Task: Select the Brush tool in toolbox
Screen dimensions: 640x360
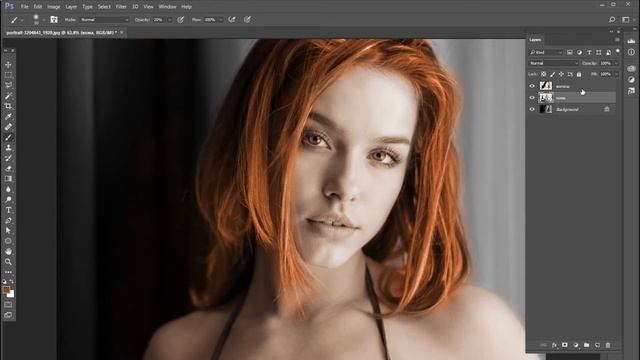Action: [8, 138]
